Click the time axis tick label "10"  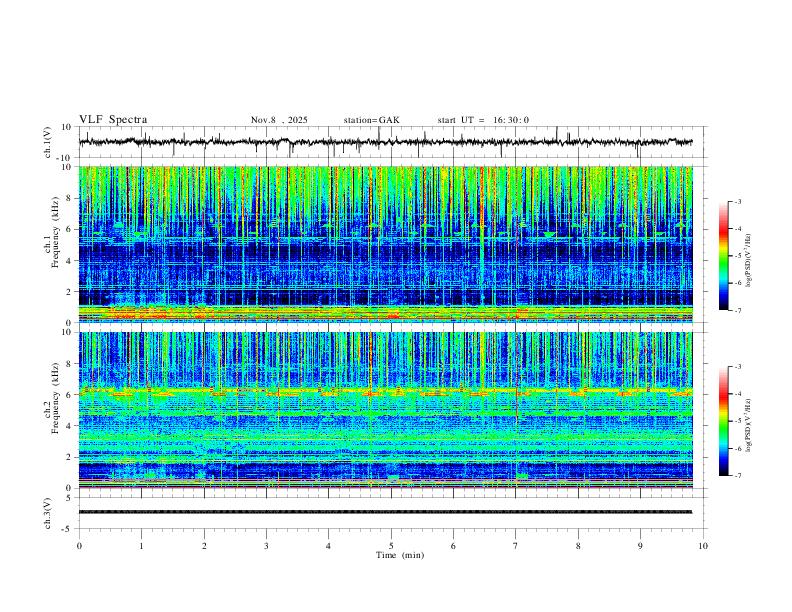(x=703, y=546)
